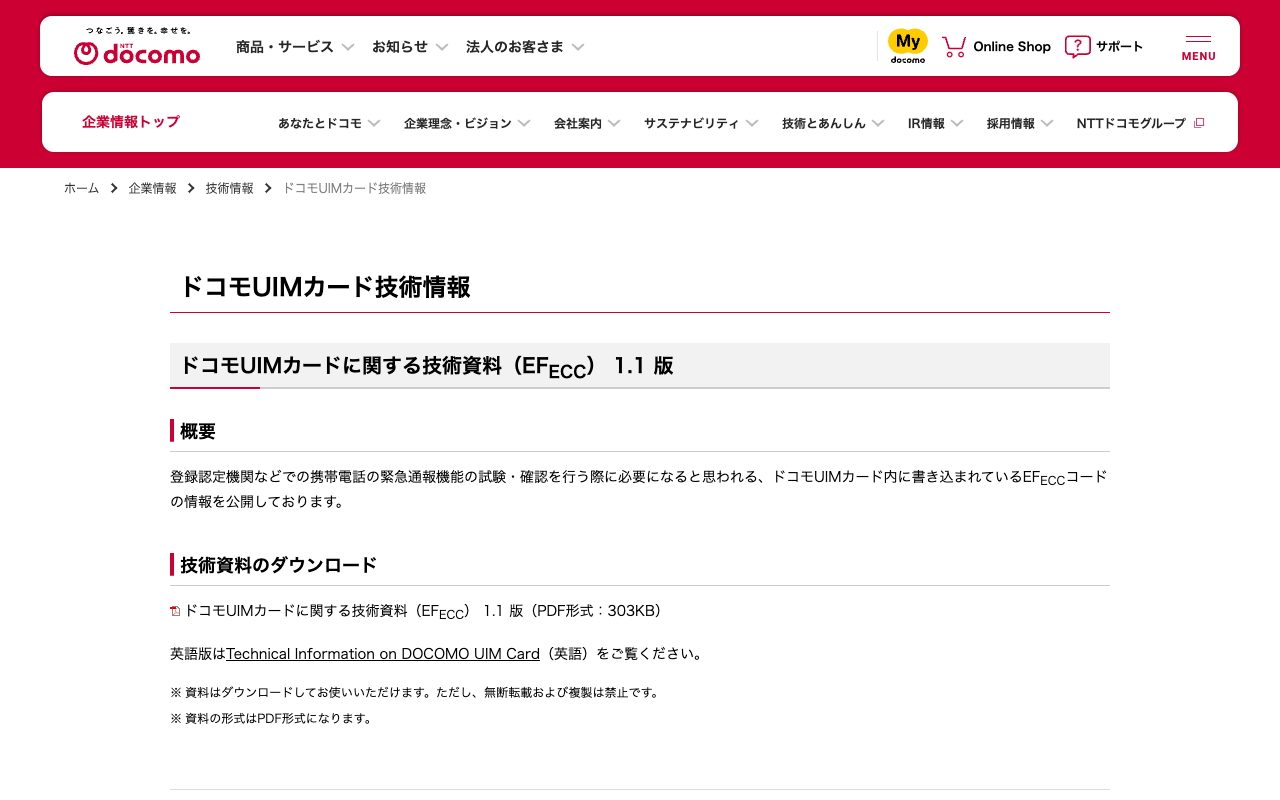Click the 1.1 版 section heading bar
This screenshot has height=800, width=1280.
point(640,366)
